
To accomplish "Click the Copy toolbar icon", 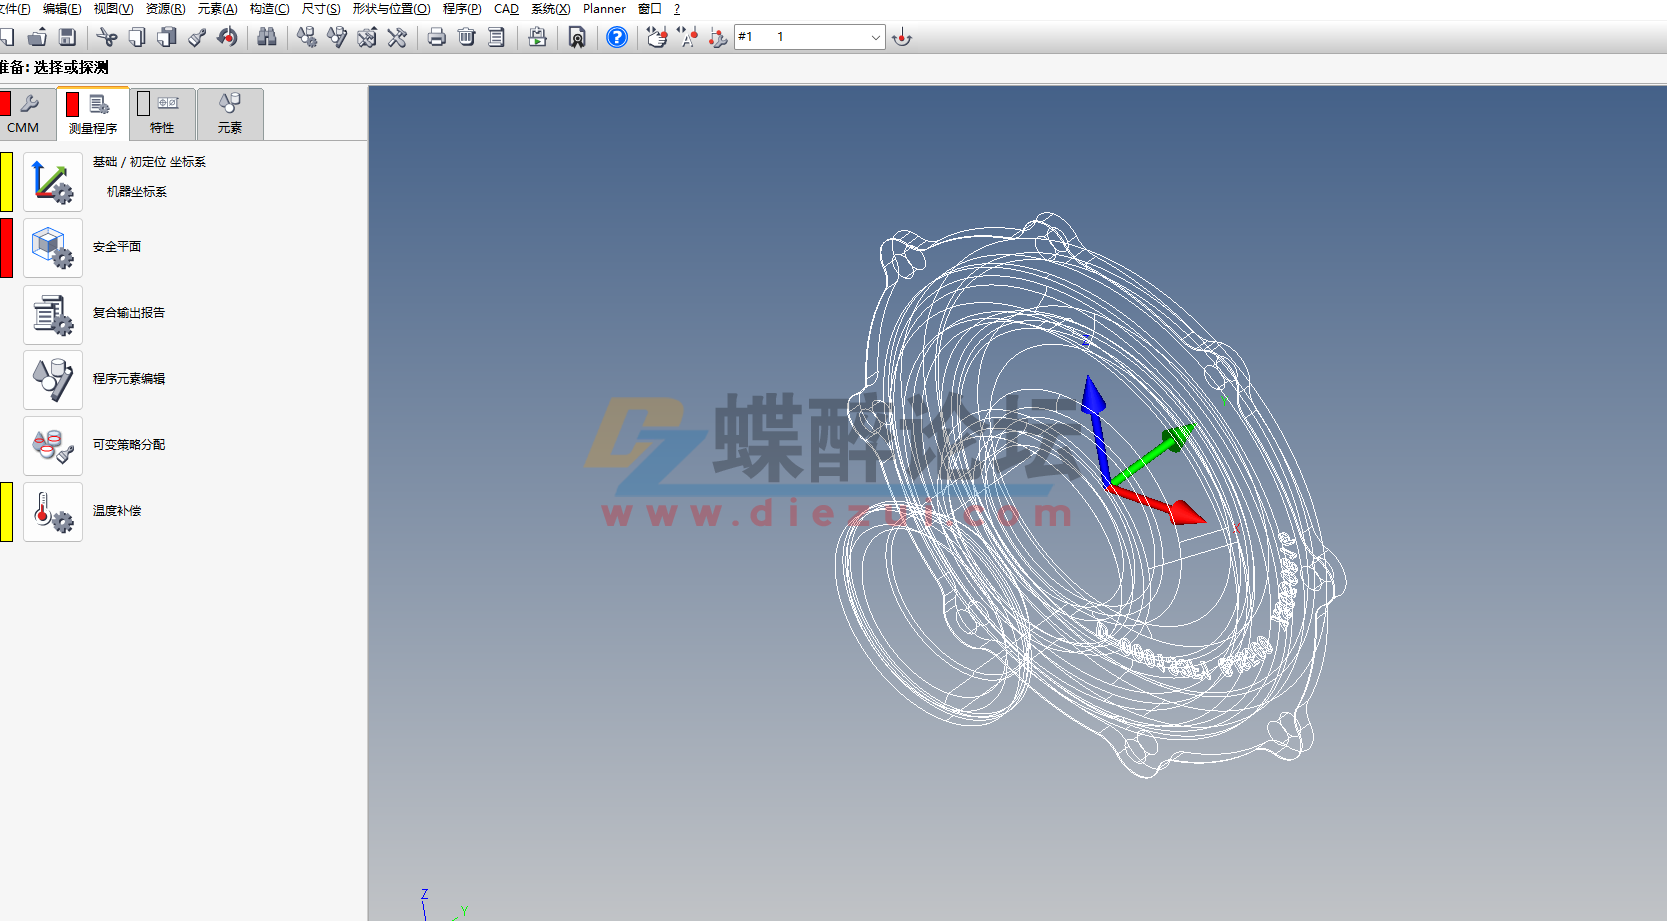I will (x=137, y=37).
